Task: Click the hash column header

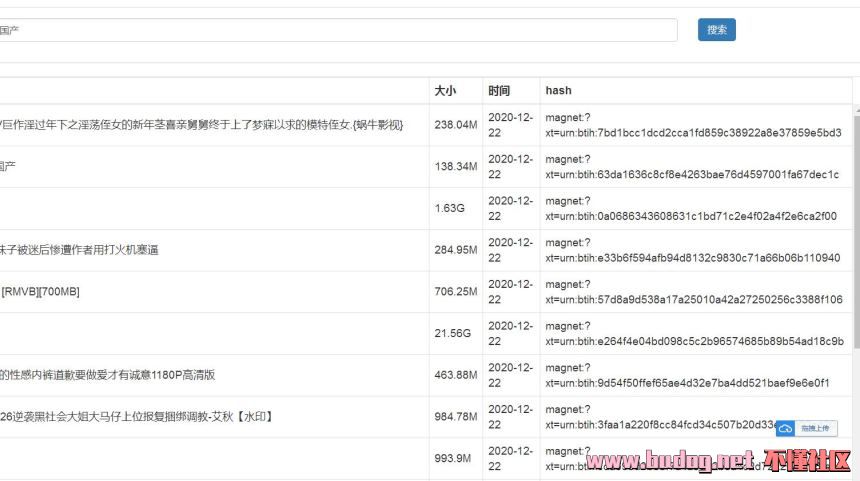Action: [x=558, y=90]
